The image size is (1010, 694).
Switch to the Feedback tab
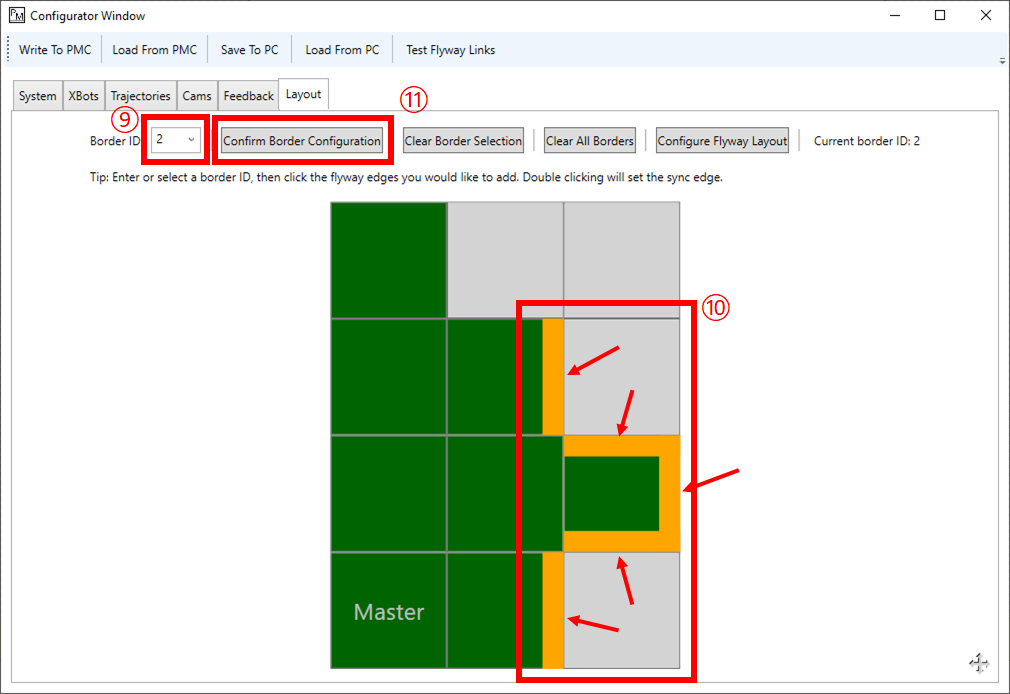[x=248, y=95]
